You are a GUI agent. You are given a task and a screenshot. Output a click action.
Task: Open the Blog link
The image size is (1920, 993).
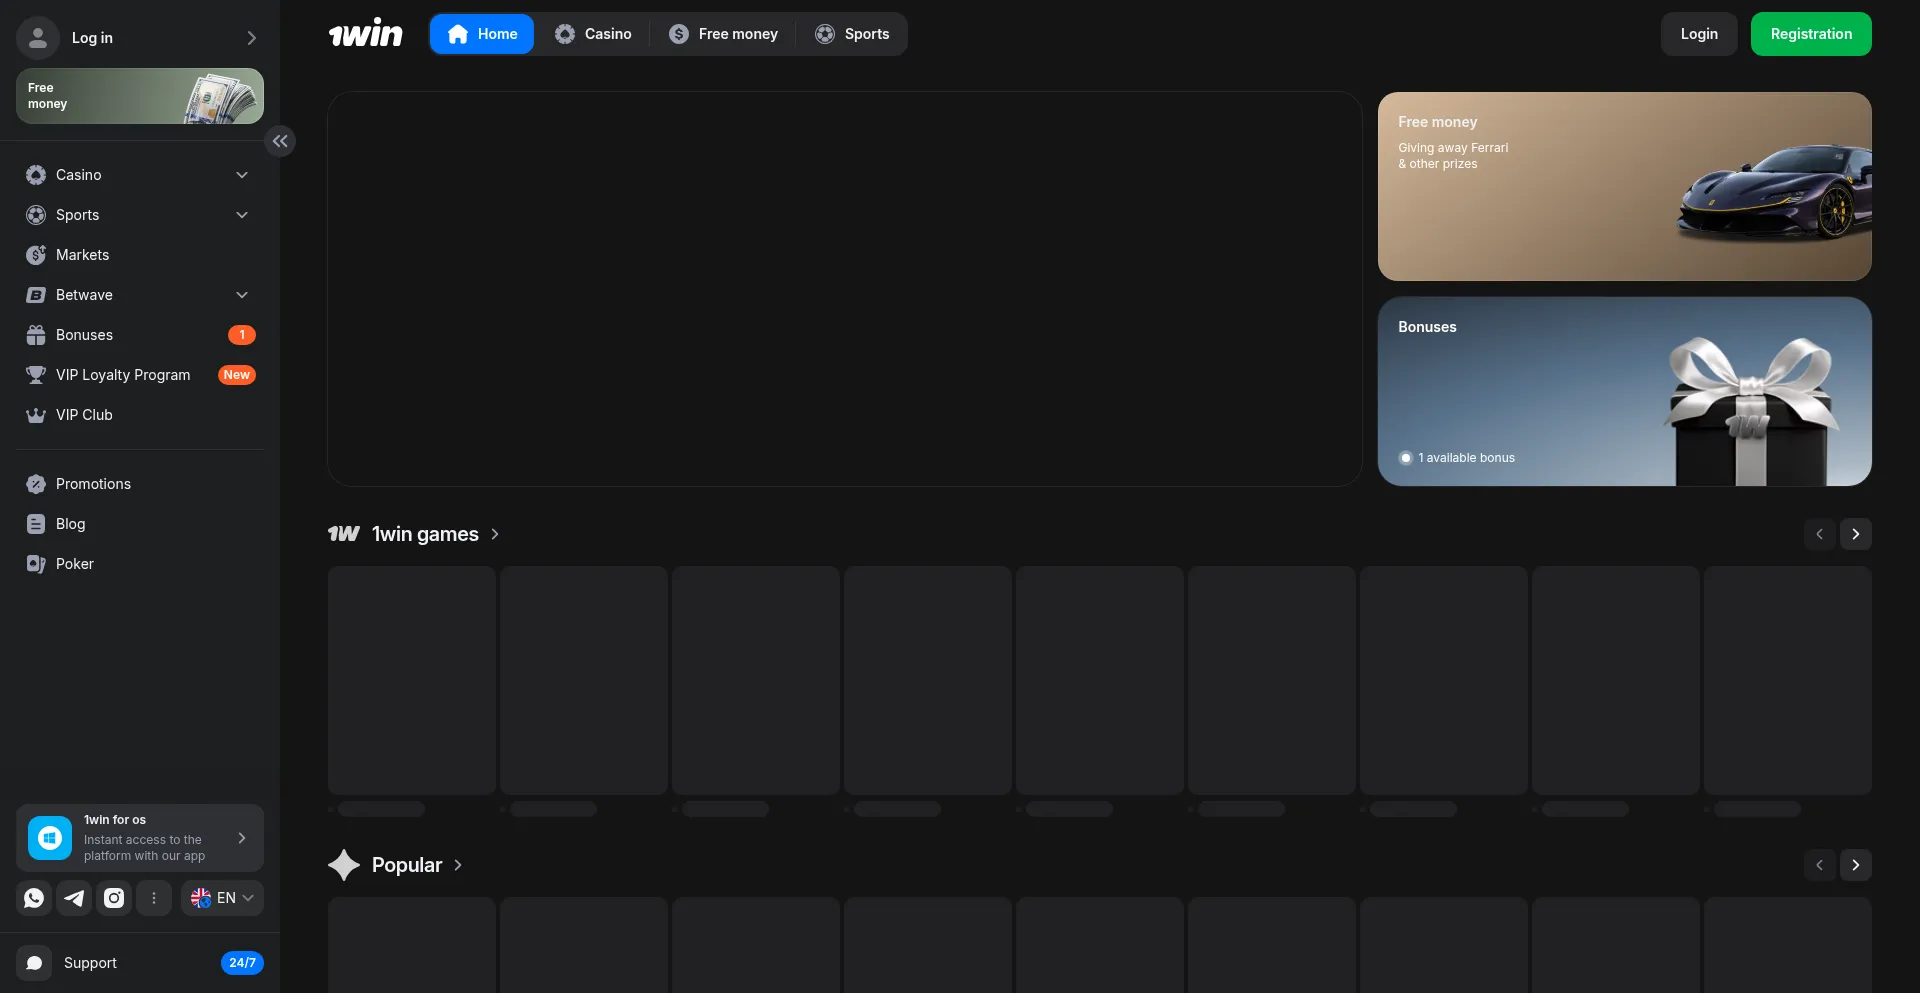140,524
